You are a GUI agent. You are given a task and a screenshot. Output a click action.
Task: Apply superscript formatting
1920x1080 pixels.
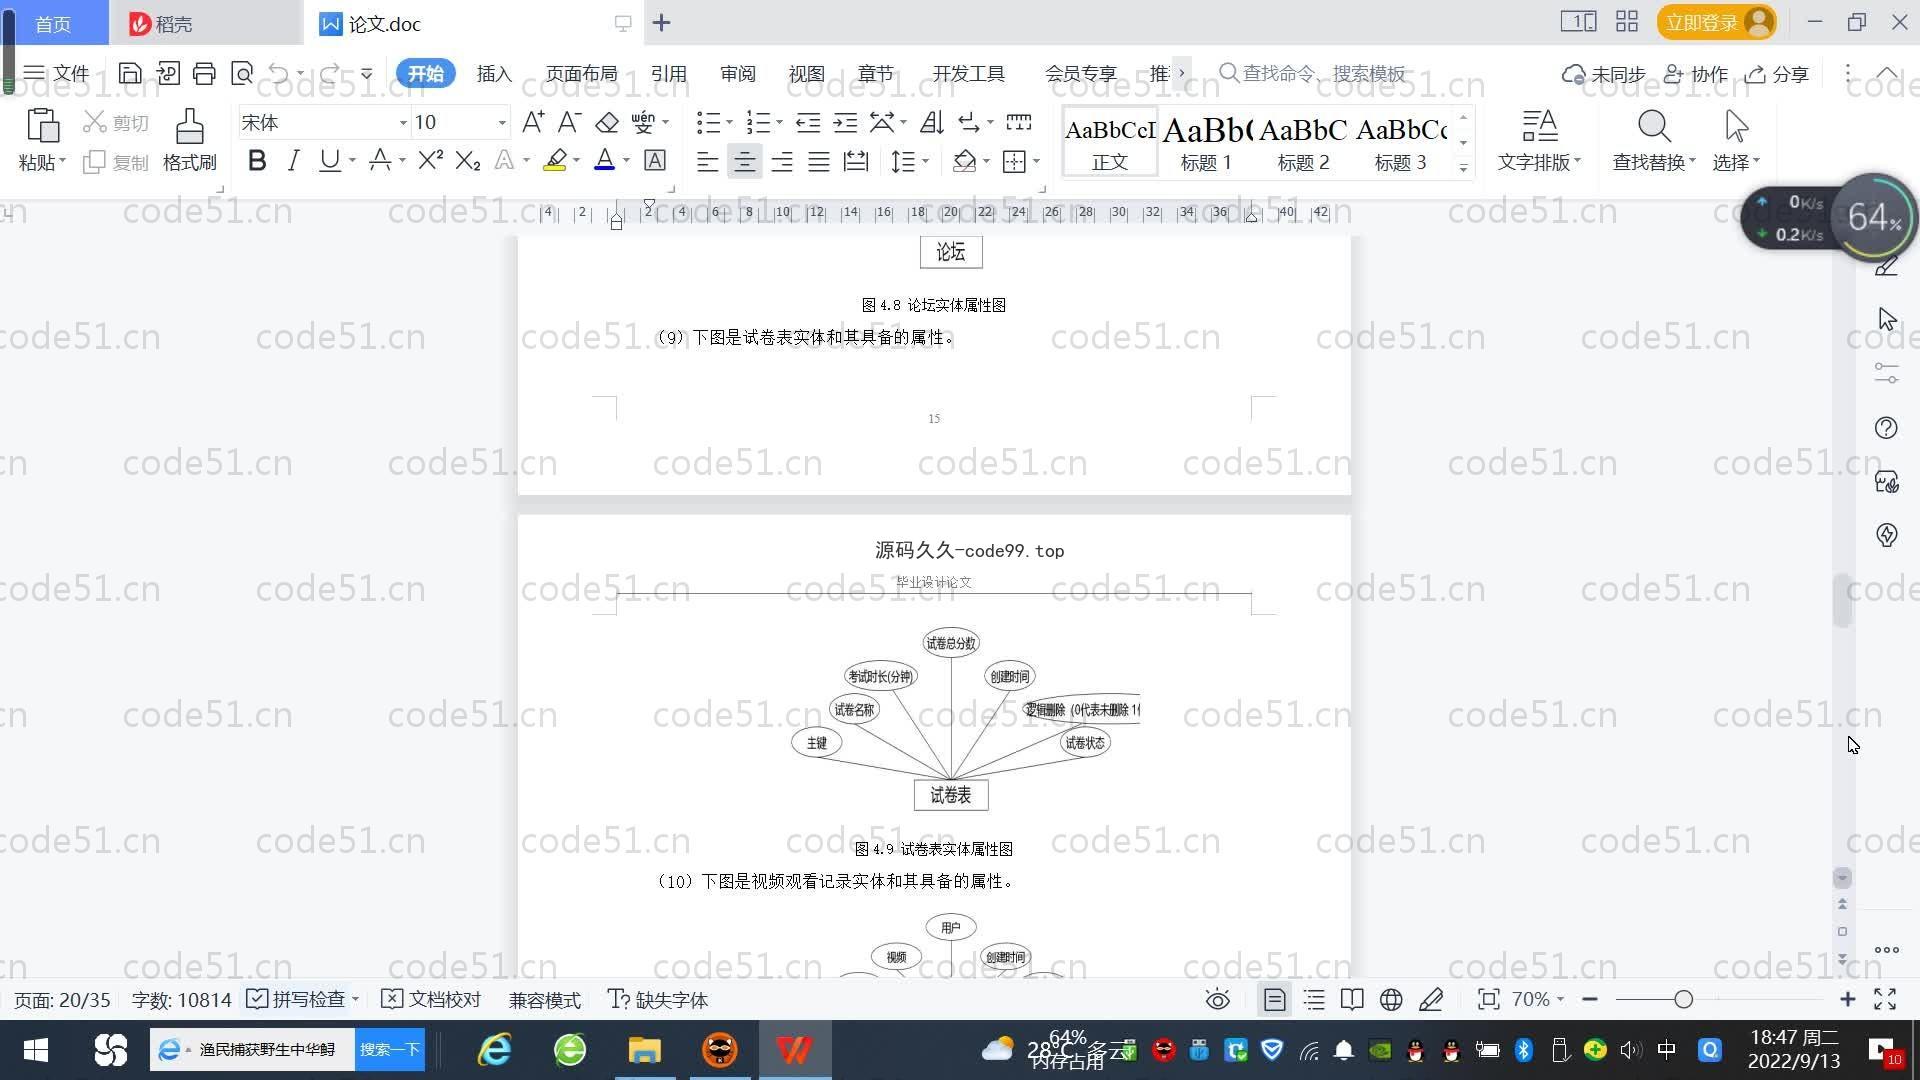click(x=430, y=161)
